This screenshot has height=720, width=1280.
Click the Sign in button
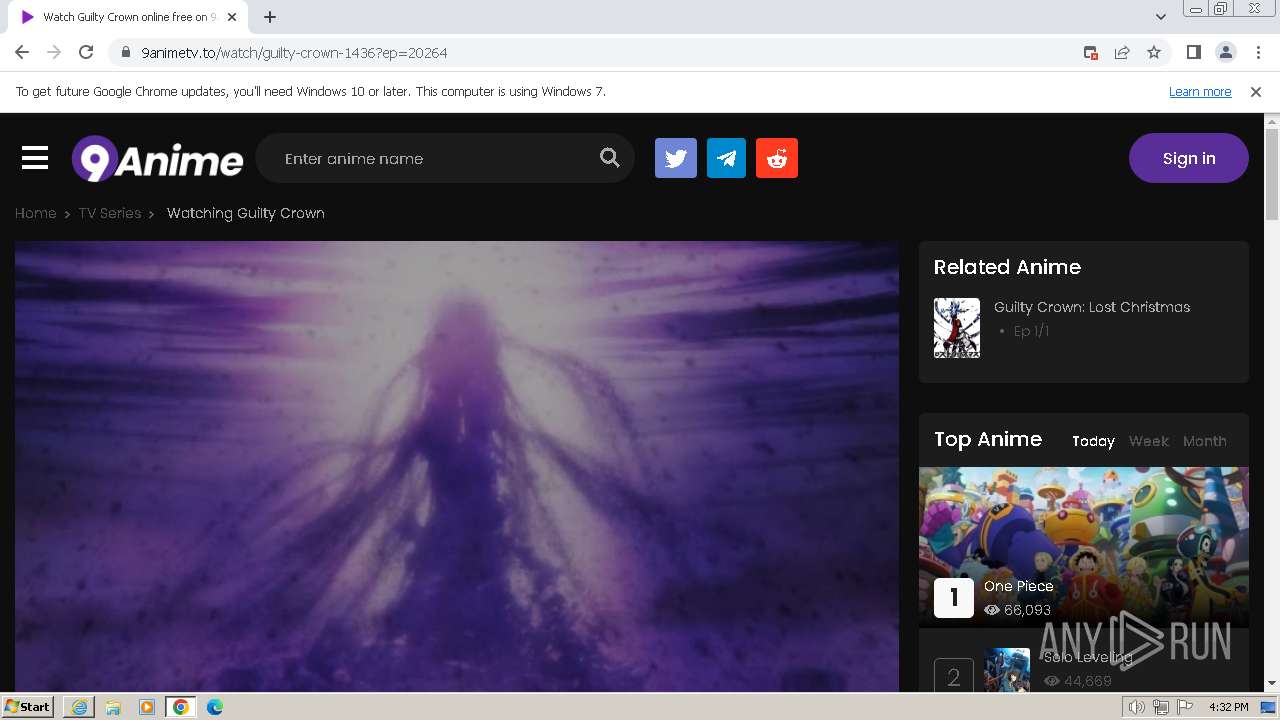point(1189,158)
